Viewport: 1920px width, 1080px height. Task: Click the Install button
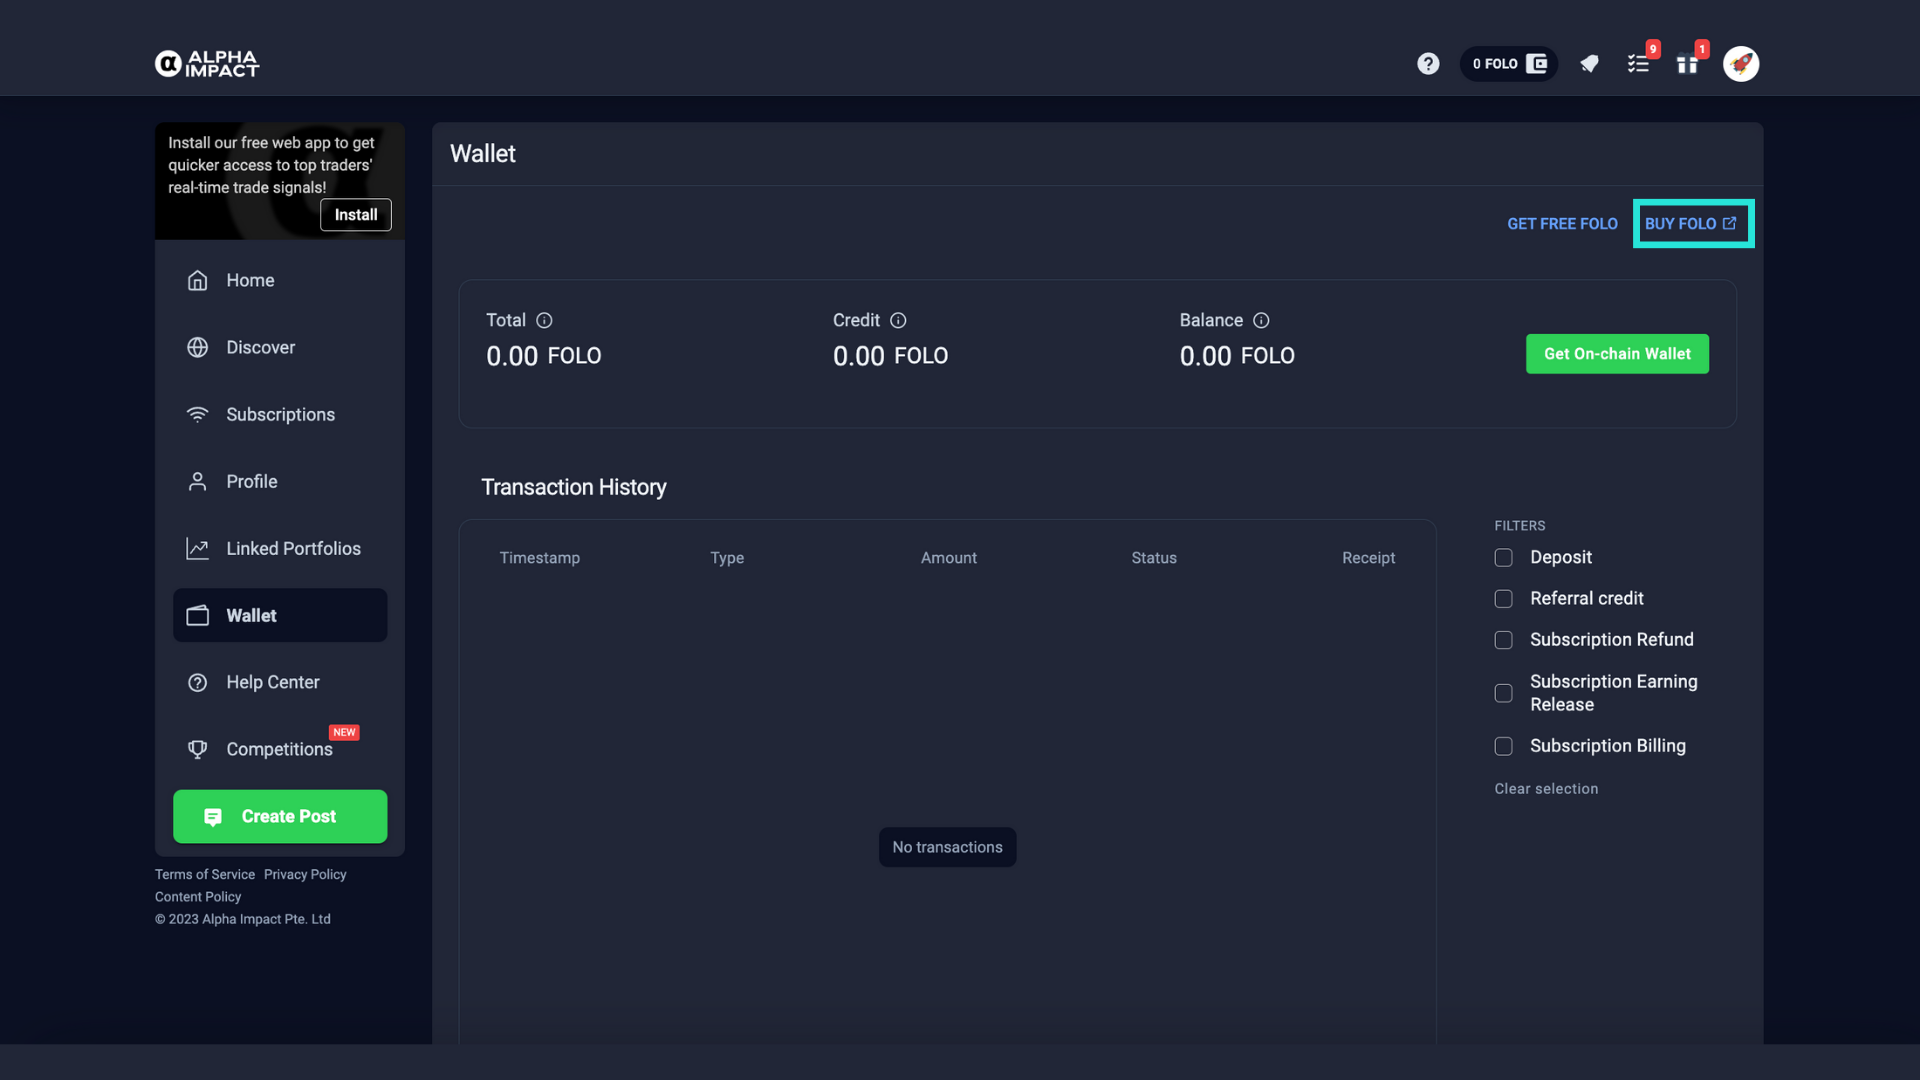pyautogui.click(x=356, y=215)
